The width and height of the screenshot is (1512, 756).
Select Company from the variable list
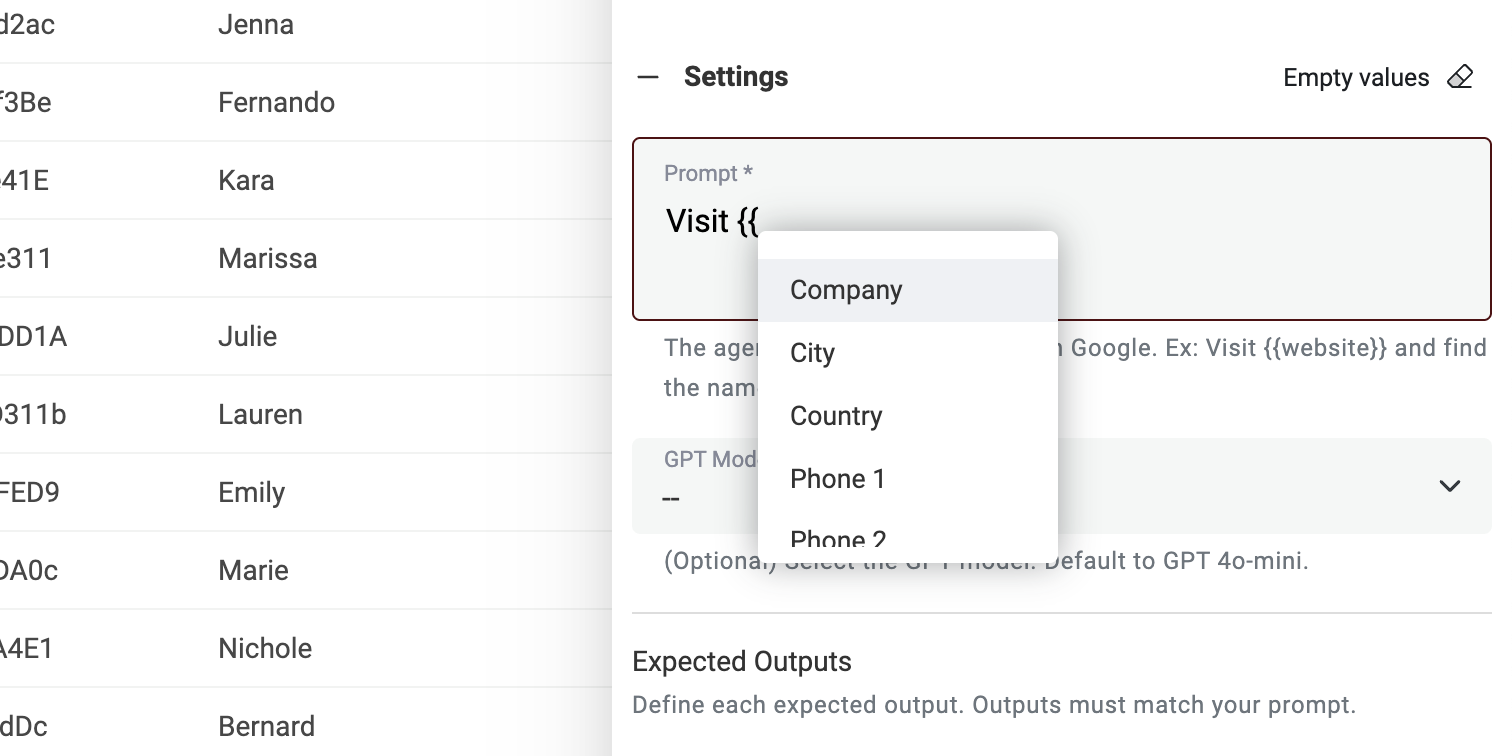tap(846, 290)
